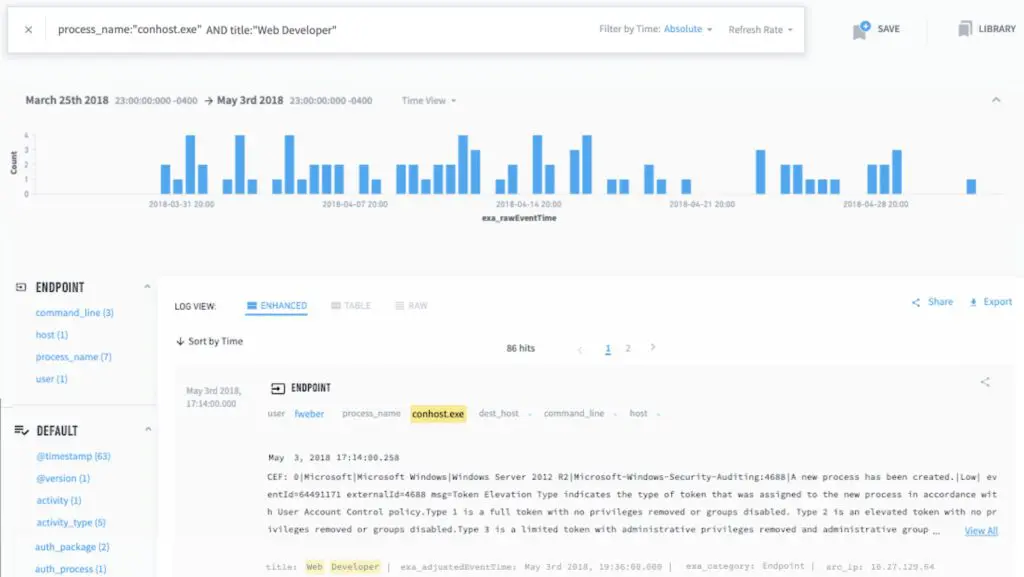1024x577 pixels.
Task: Click the Share icon above the results
Action: click(916, 302)
